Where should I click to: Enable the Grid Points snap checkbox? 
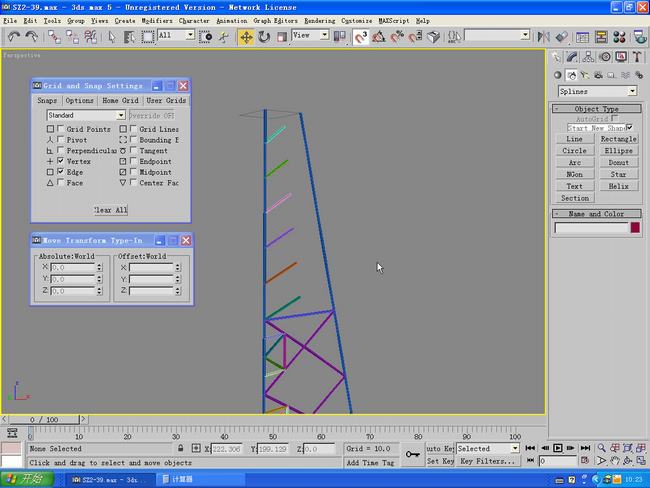pyautogui.click(x=61, y=129)
